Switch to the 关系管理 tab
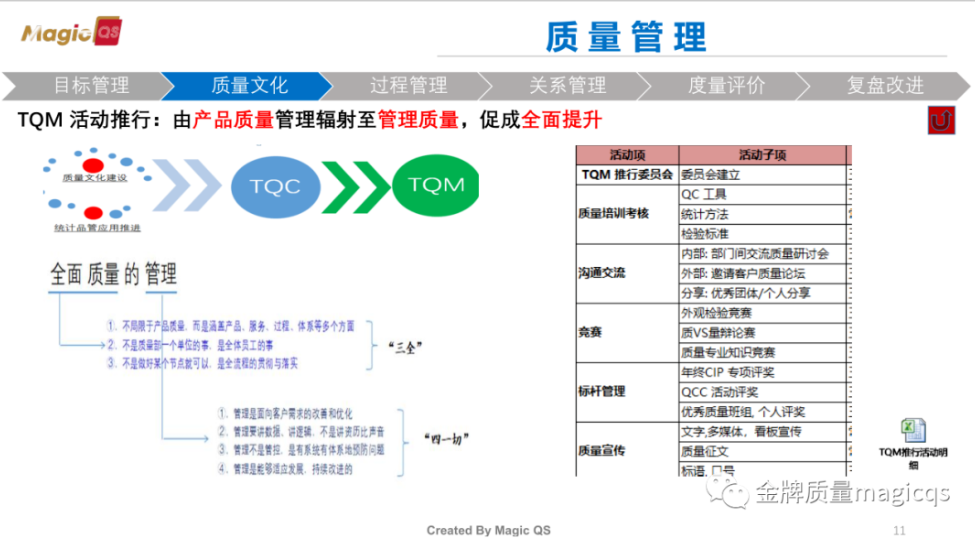 (x=568, y=85)
